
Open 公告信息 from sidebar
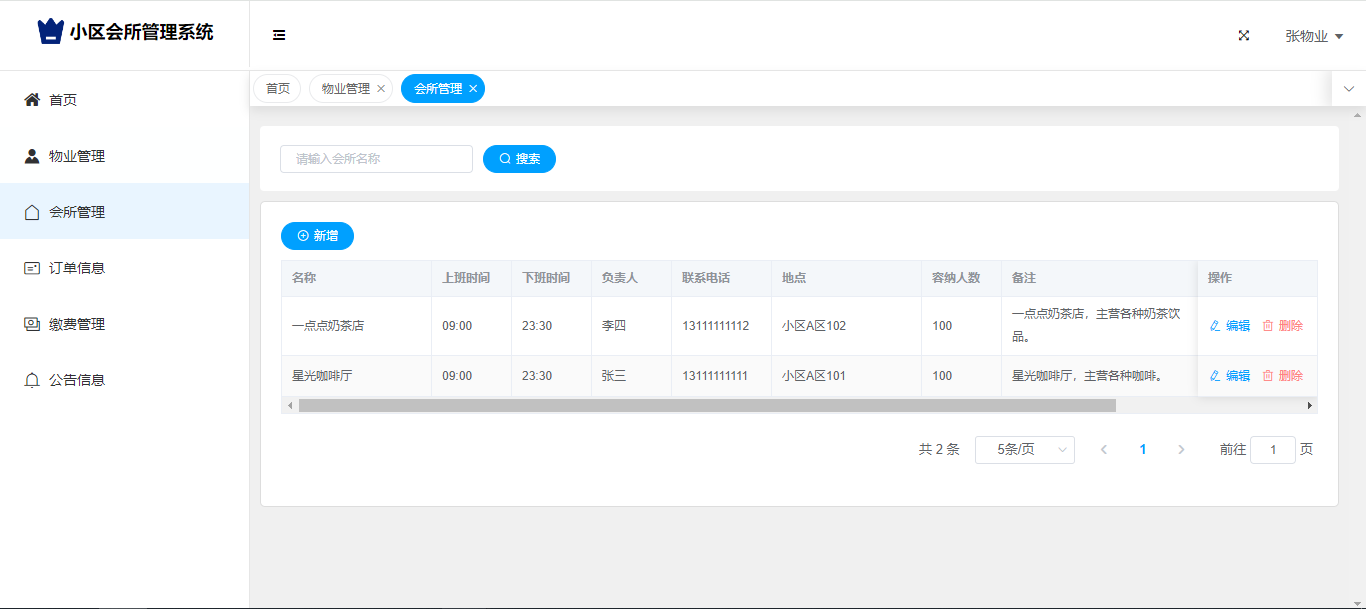coord(77,380)
